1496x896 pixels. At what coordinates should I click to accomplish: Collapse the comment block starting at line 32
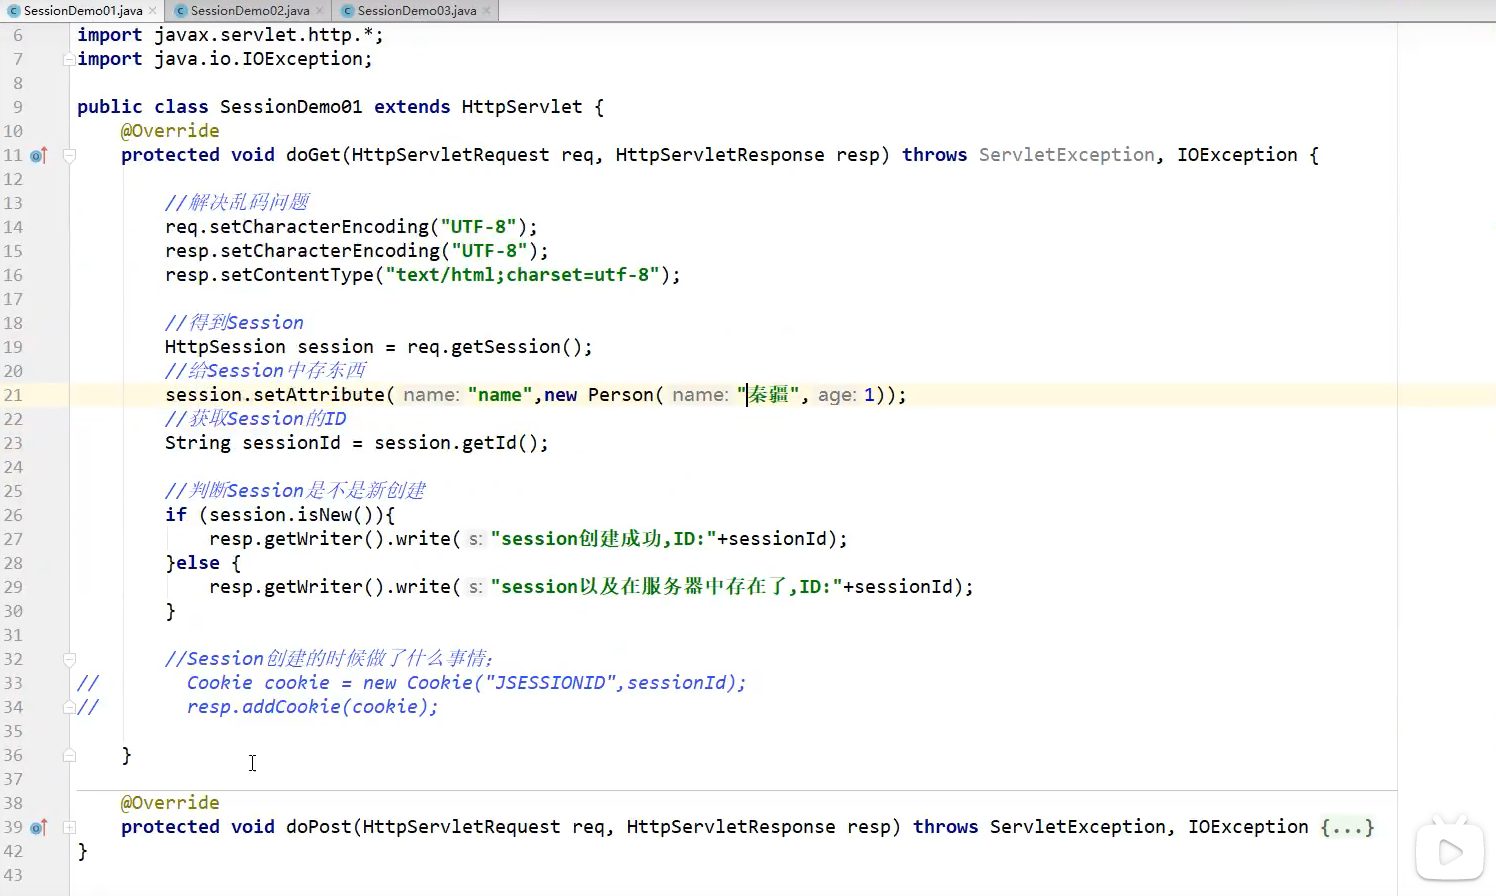69,659
